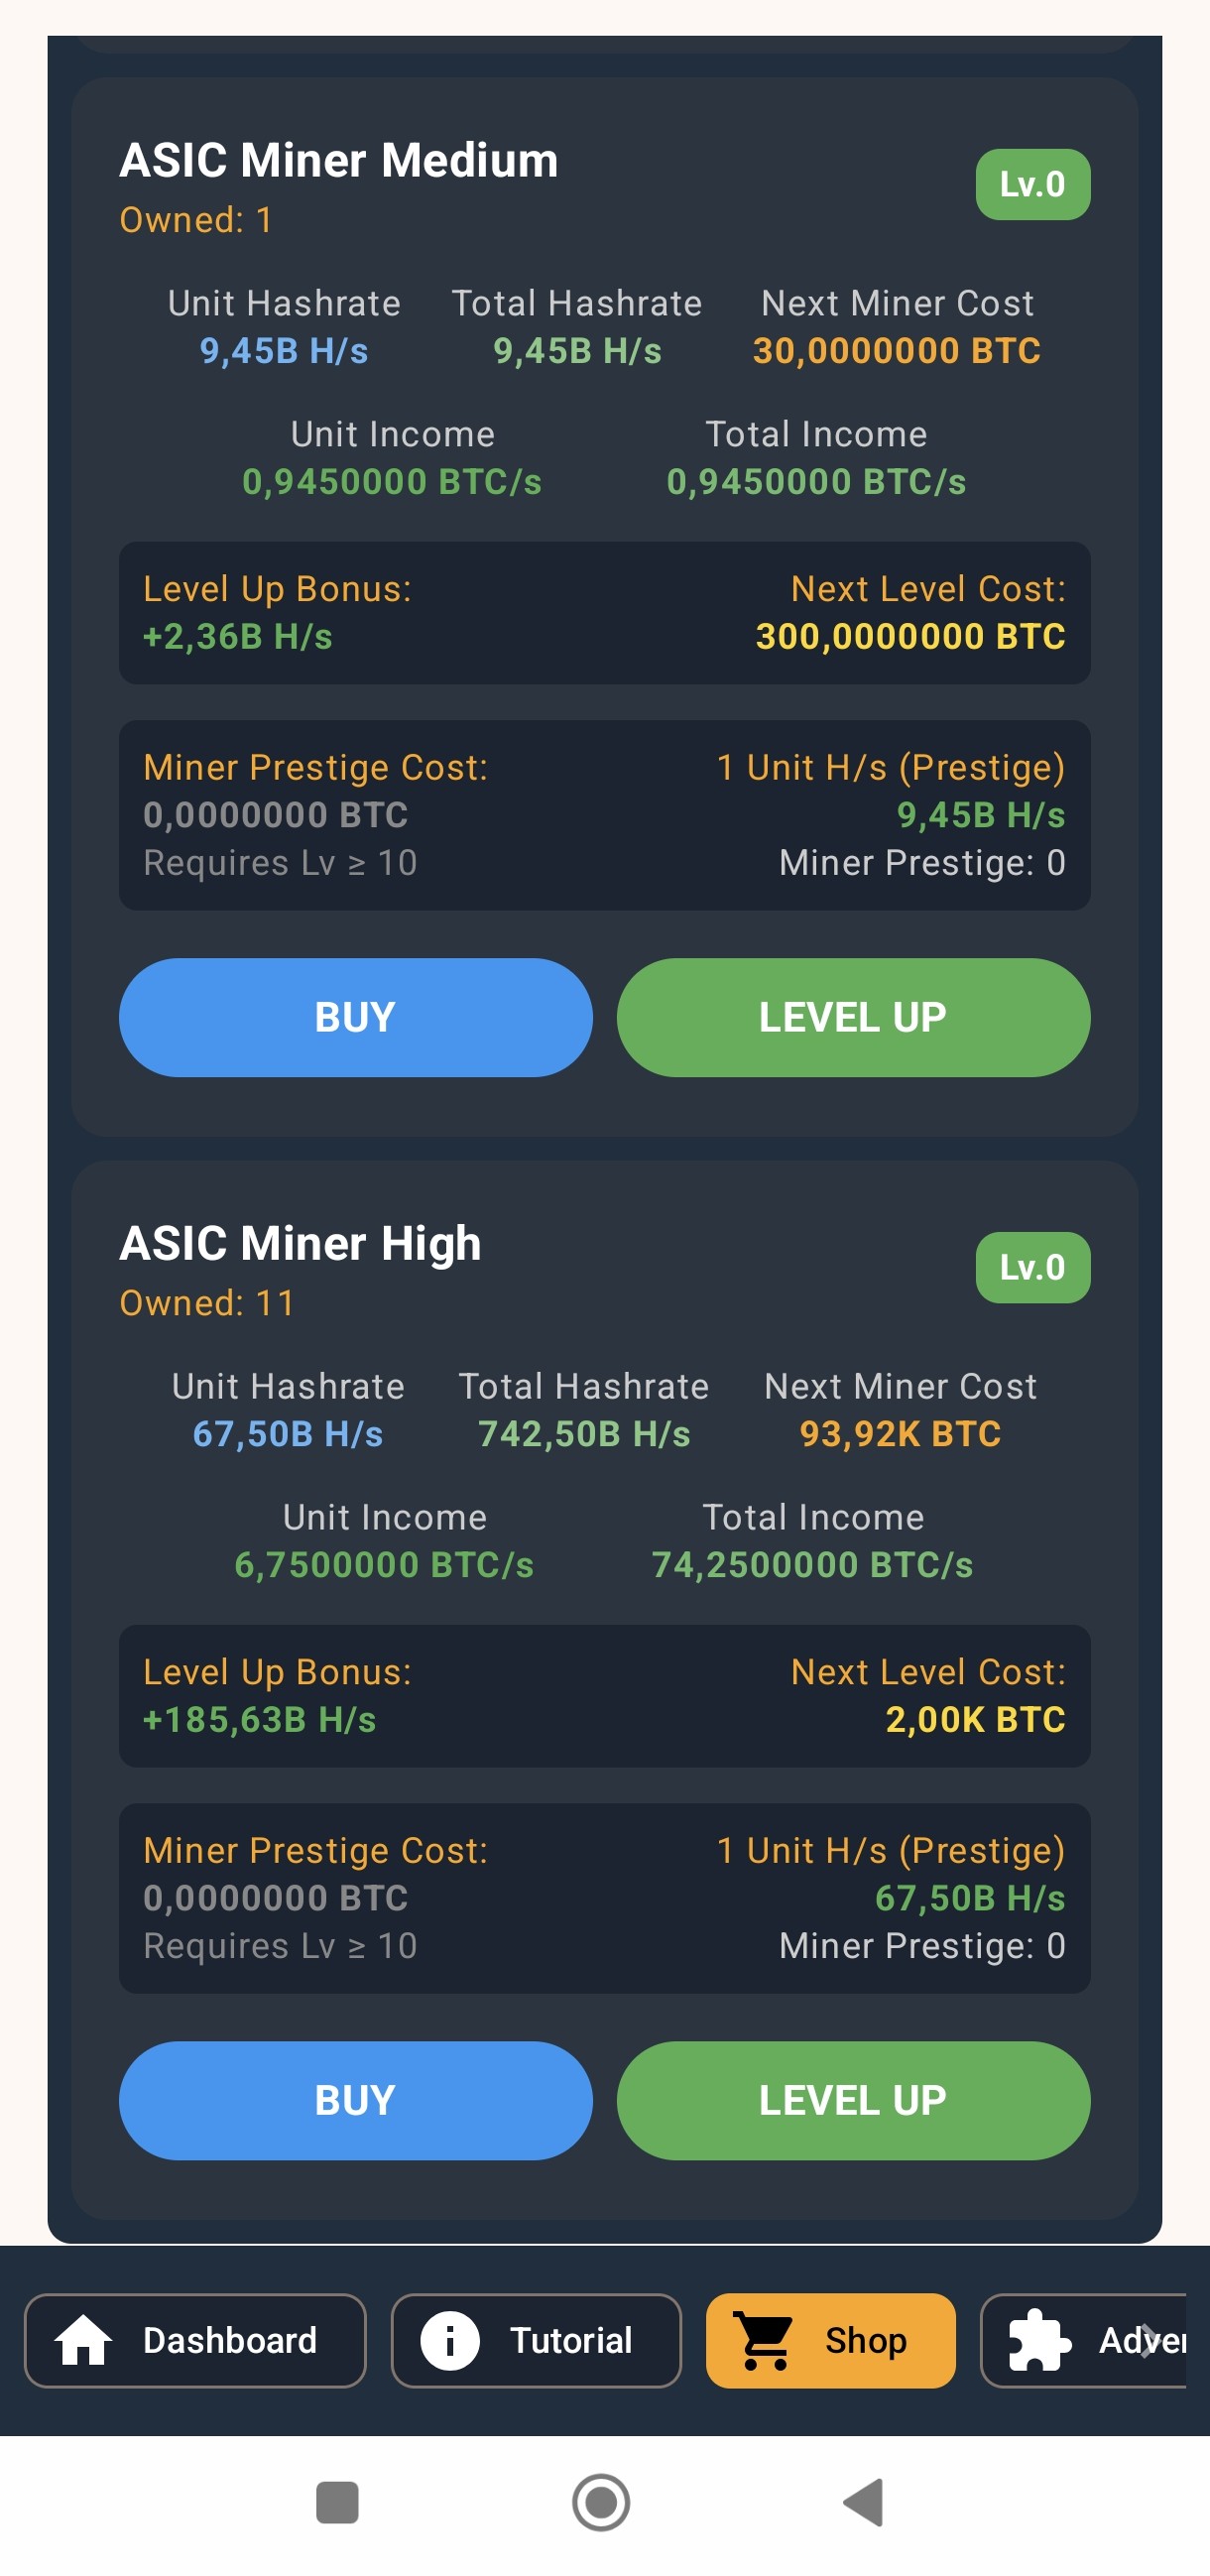1210x2576 pixels.
Task: Tap ASIC Miner High prestige cost panel
Action: 604,1897
